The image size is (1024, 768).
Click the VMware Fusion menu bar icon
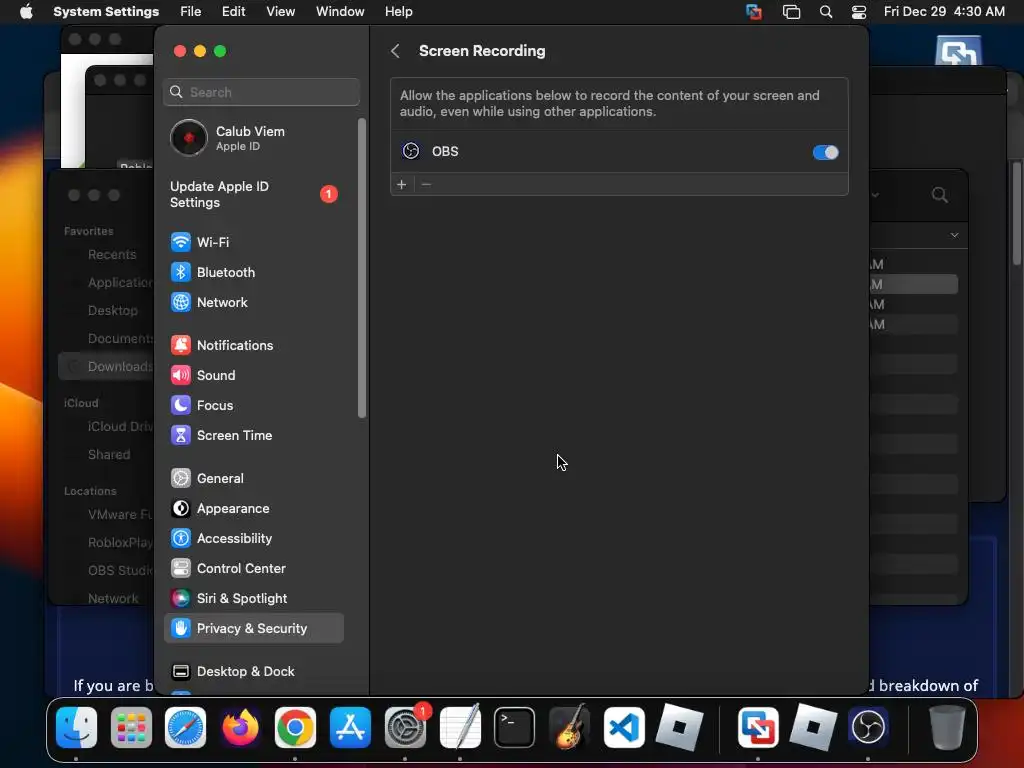(x=754, y=12)
